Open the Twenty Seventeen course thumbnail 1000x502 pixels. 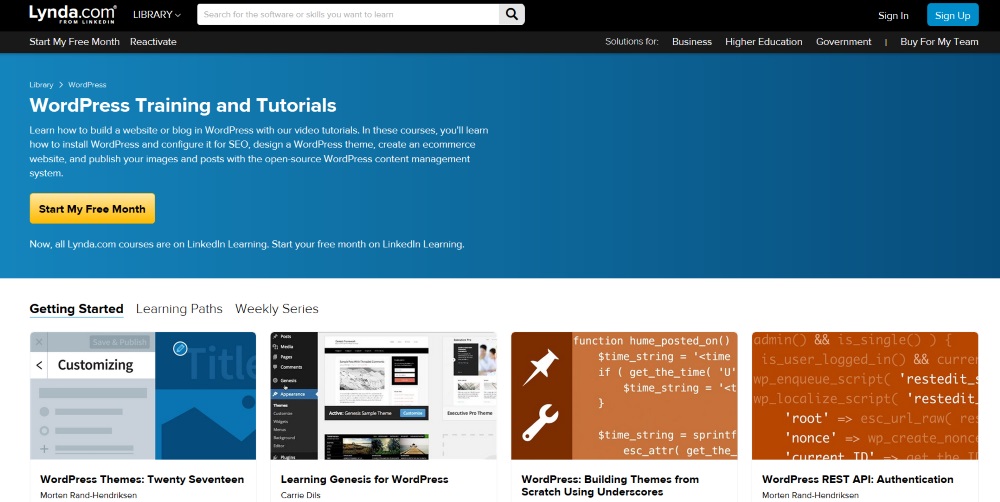tap(143, 395)
